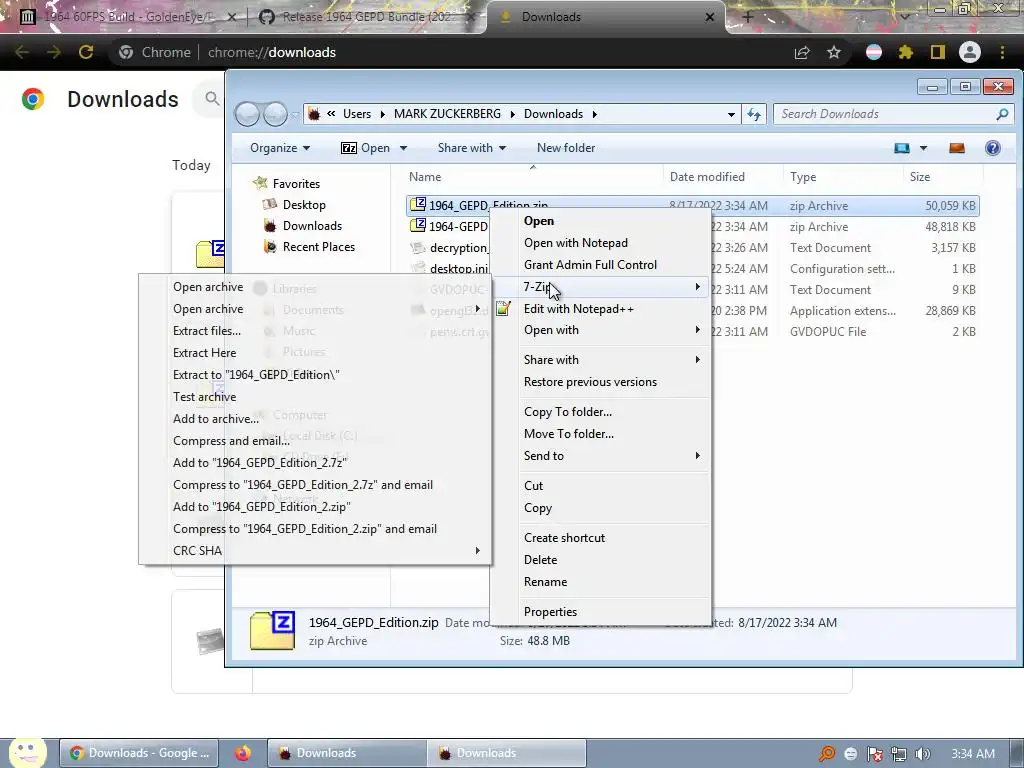Go back in Explorer with the back arrow
The width and height of the screenshot is (1024, 768).
[248, 114]
